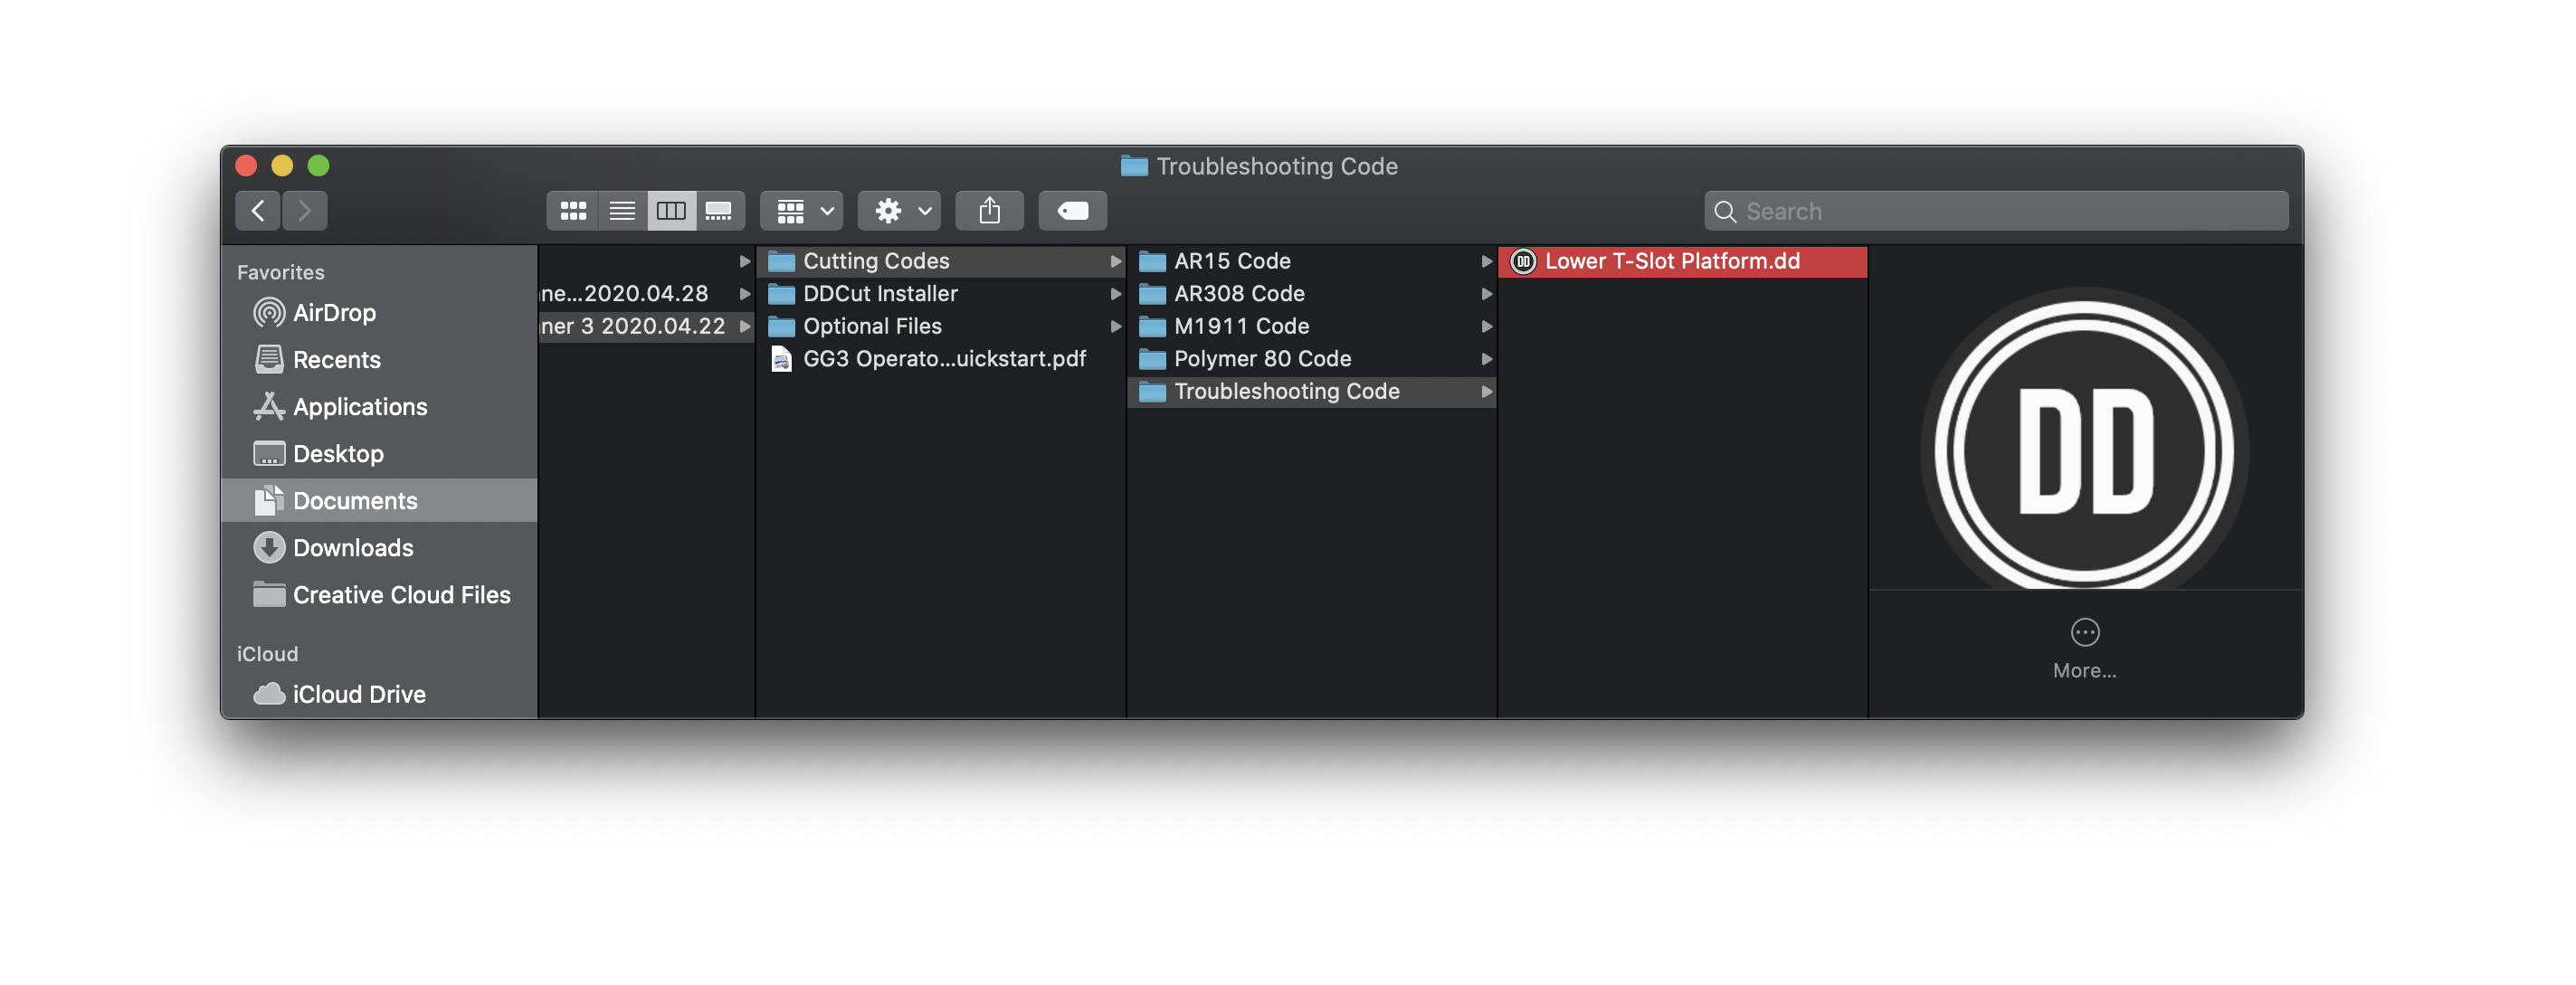
Task: Open AirDrop in the sidebar
Action: tap(334, 313)
